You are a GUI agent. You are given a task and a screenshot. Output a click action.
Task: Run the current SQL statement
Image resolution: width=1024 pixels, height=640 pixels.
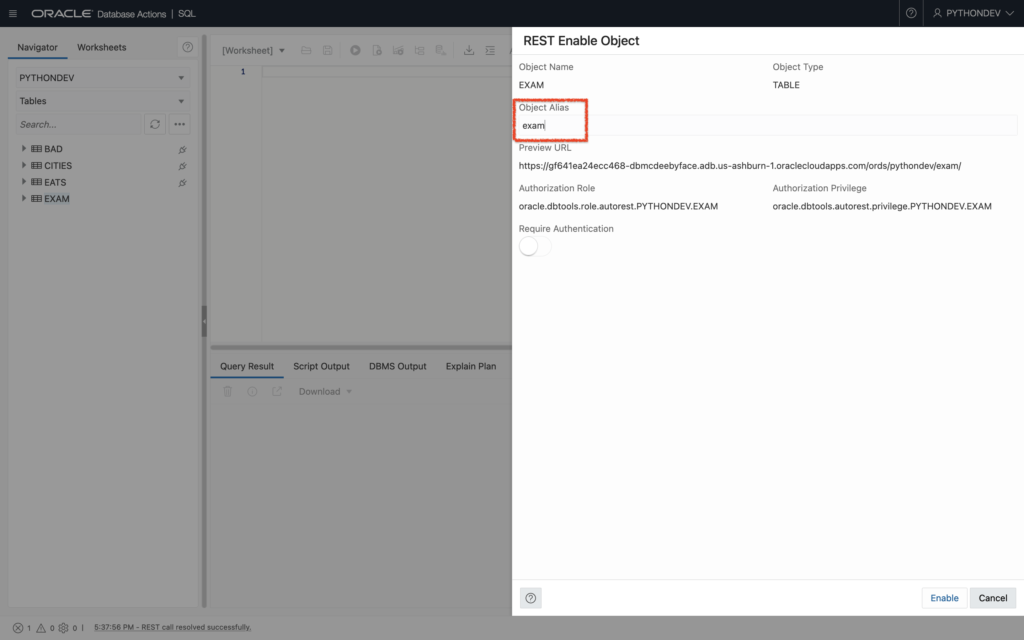coord(355,50)
